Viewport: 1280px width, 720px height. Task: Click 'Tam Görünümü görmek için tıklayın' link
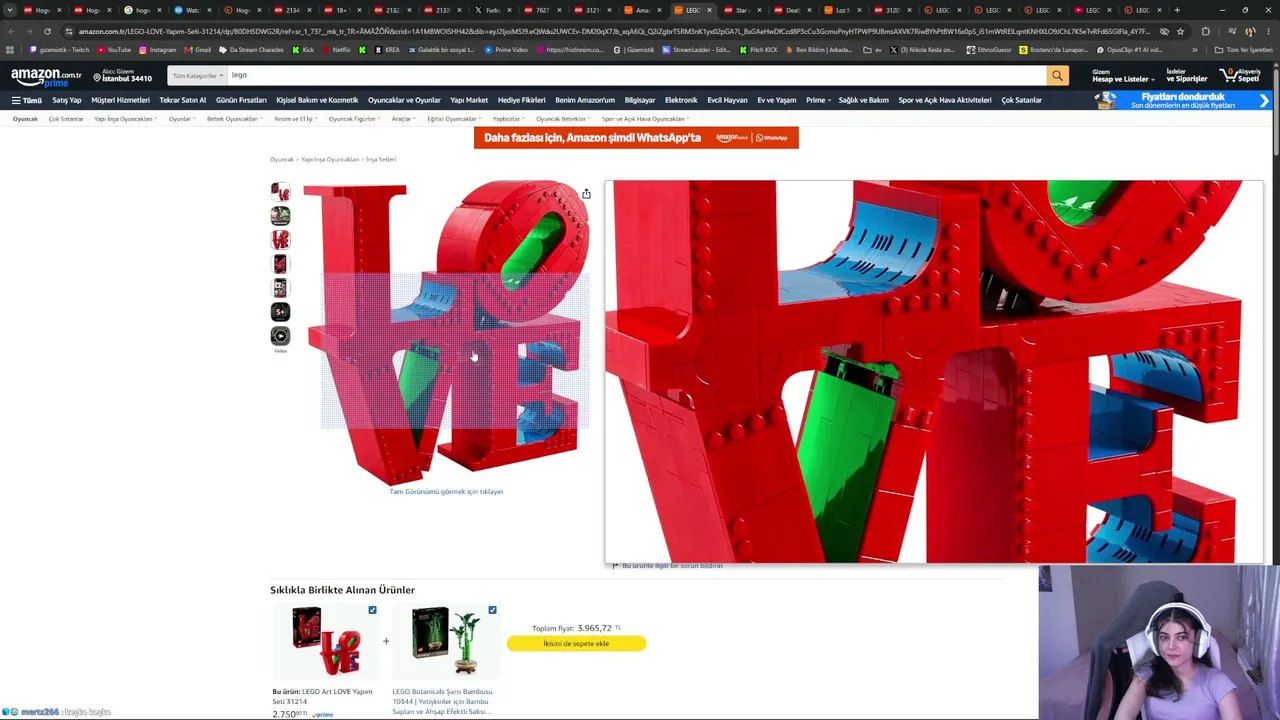pyautogui.click(x=446, y=492)
